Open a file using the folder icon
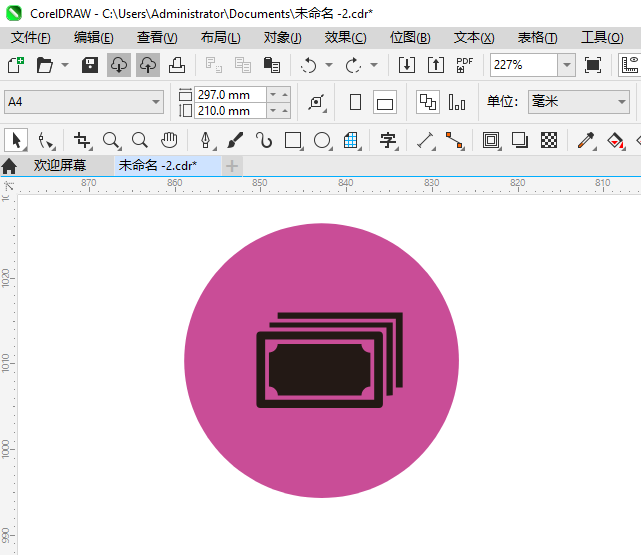 pos(45,65)
